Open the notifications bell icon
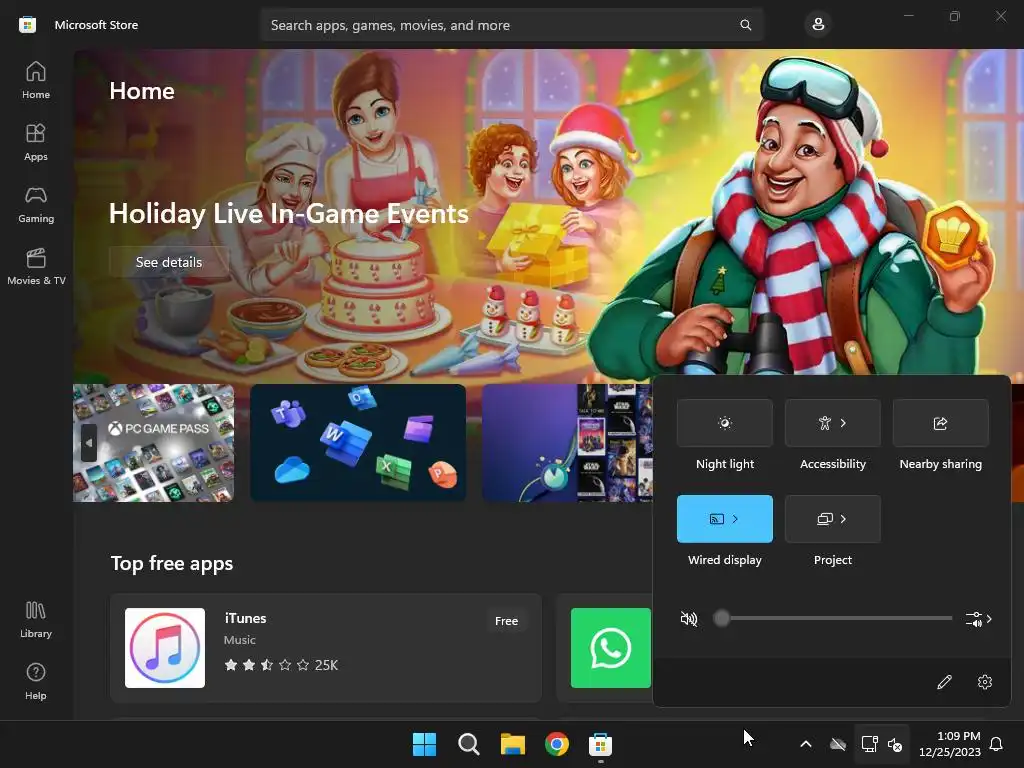The height and width of the screenshot is (768, 1024). coord(997,744)
